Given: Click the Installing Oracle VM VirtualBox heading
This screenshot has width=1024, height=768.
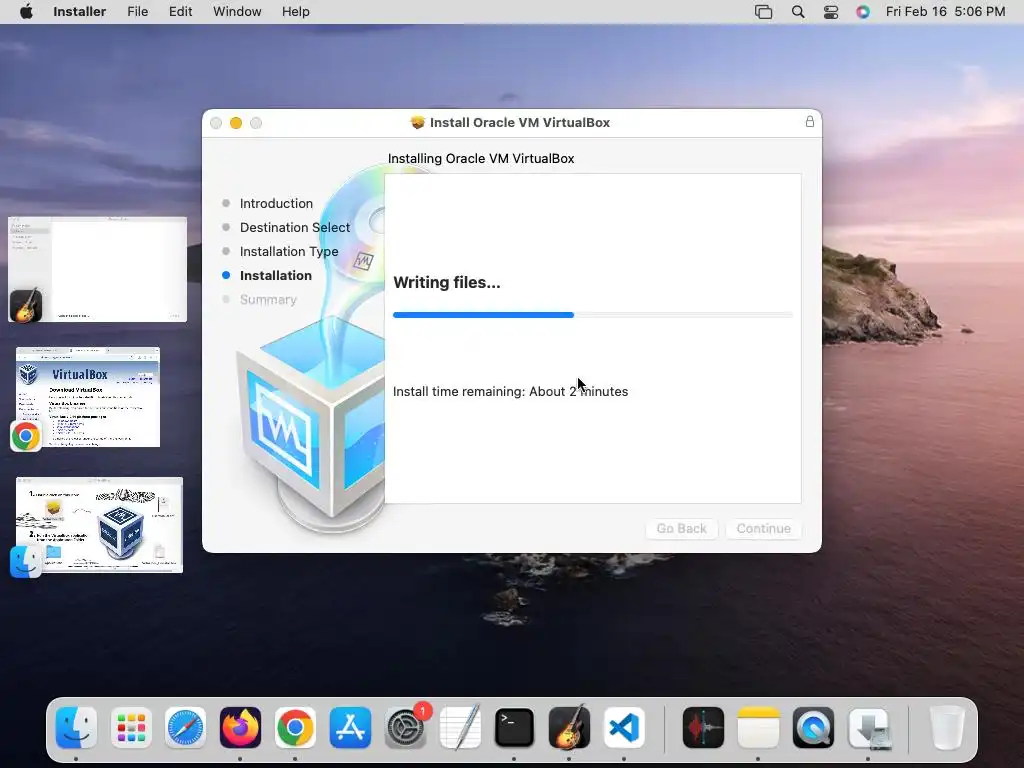Looking at the screenshot, I should tap(481, 158).
